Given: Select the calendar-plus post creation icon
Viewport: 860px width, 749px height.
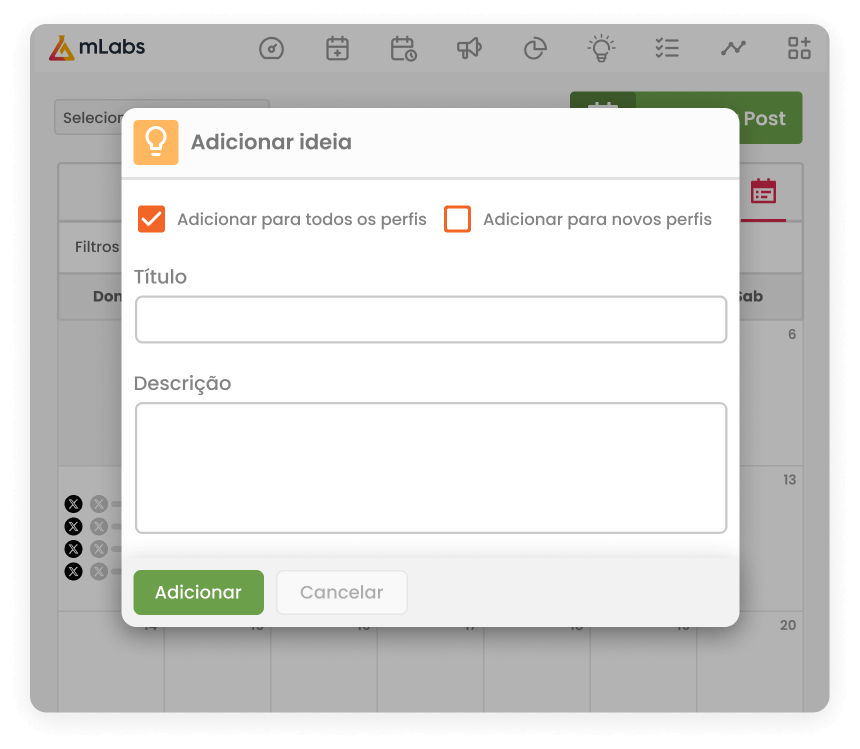Looking at the screenshot, I should pos(337,47).
